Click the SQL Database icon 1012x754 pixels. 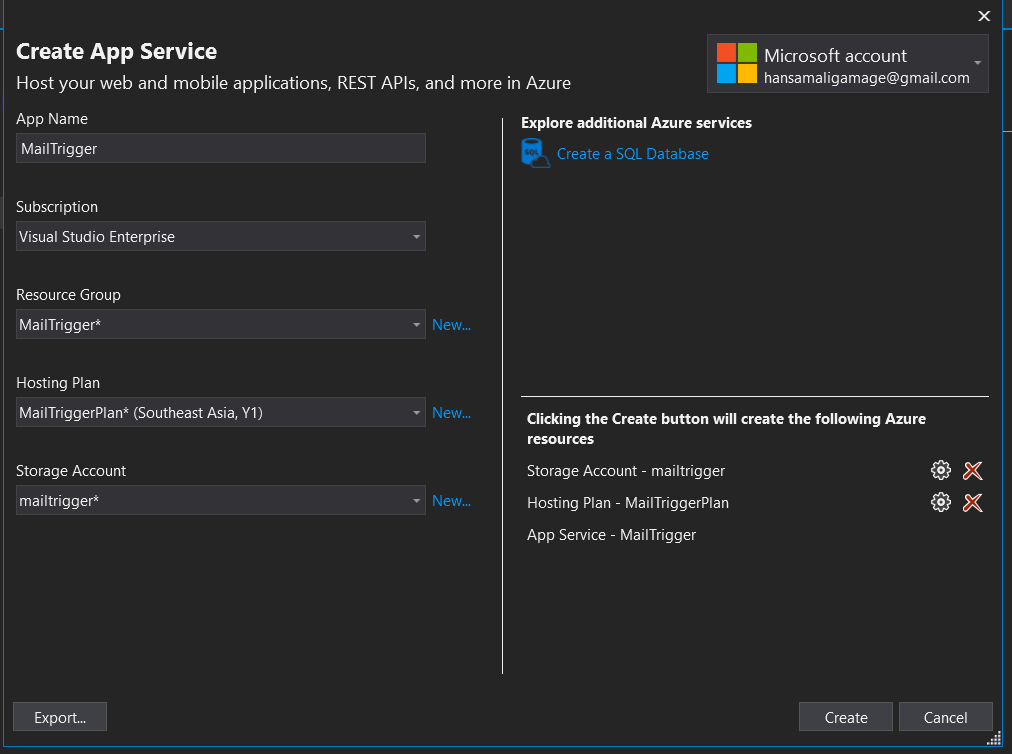pos(535,154)
